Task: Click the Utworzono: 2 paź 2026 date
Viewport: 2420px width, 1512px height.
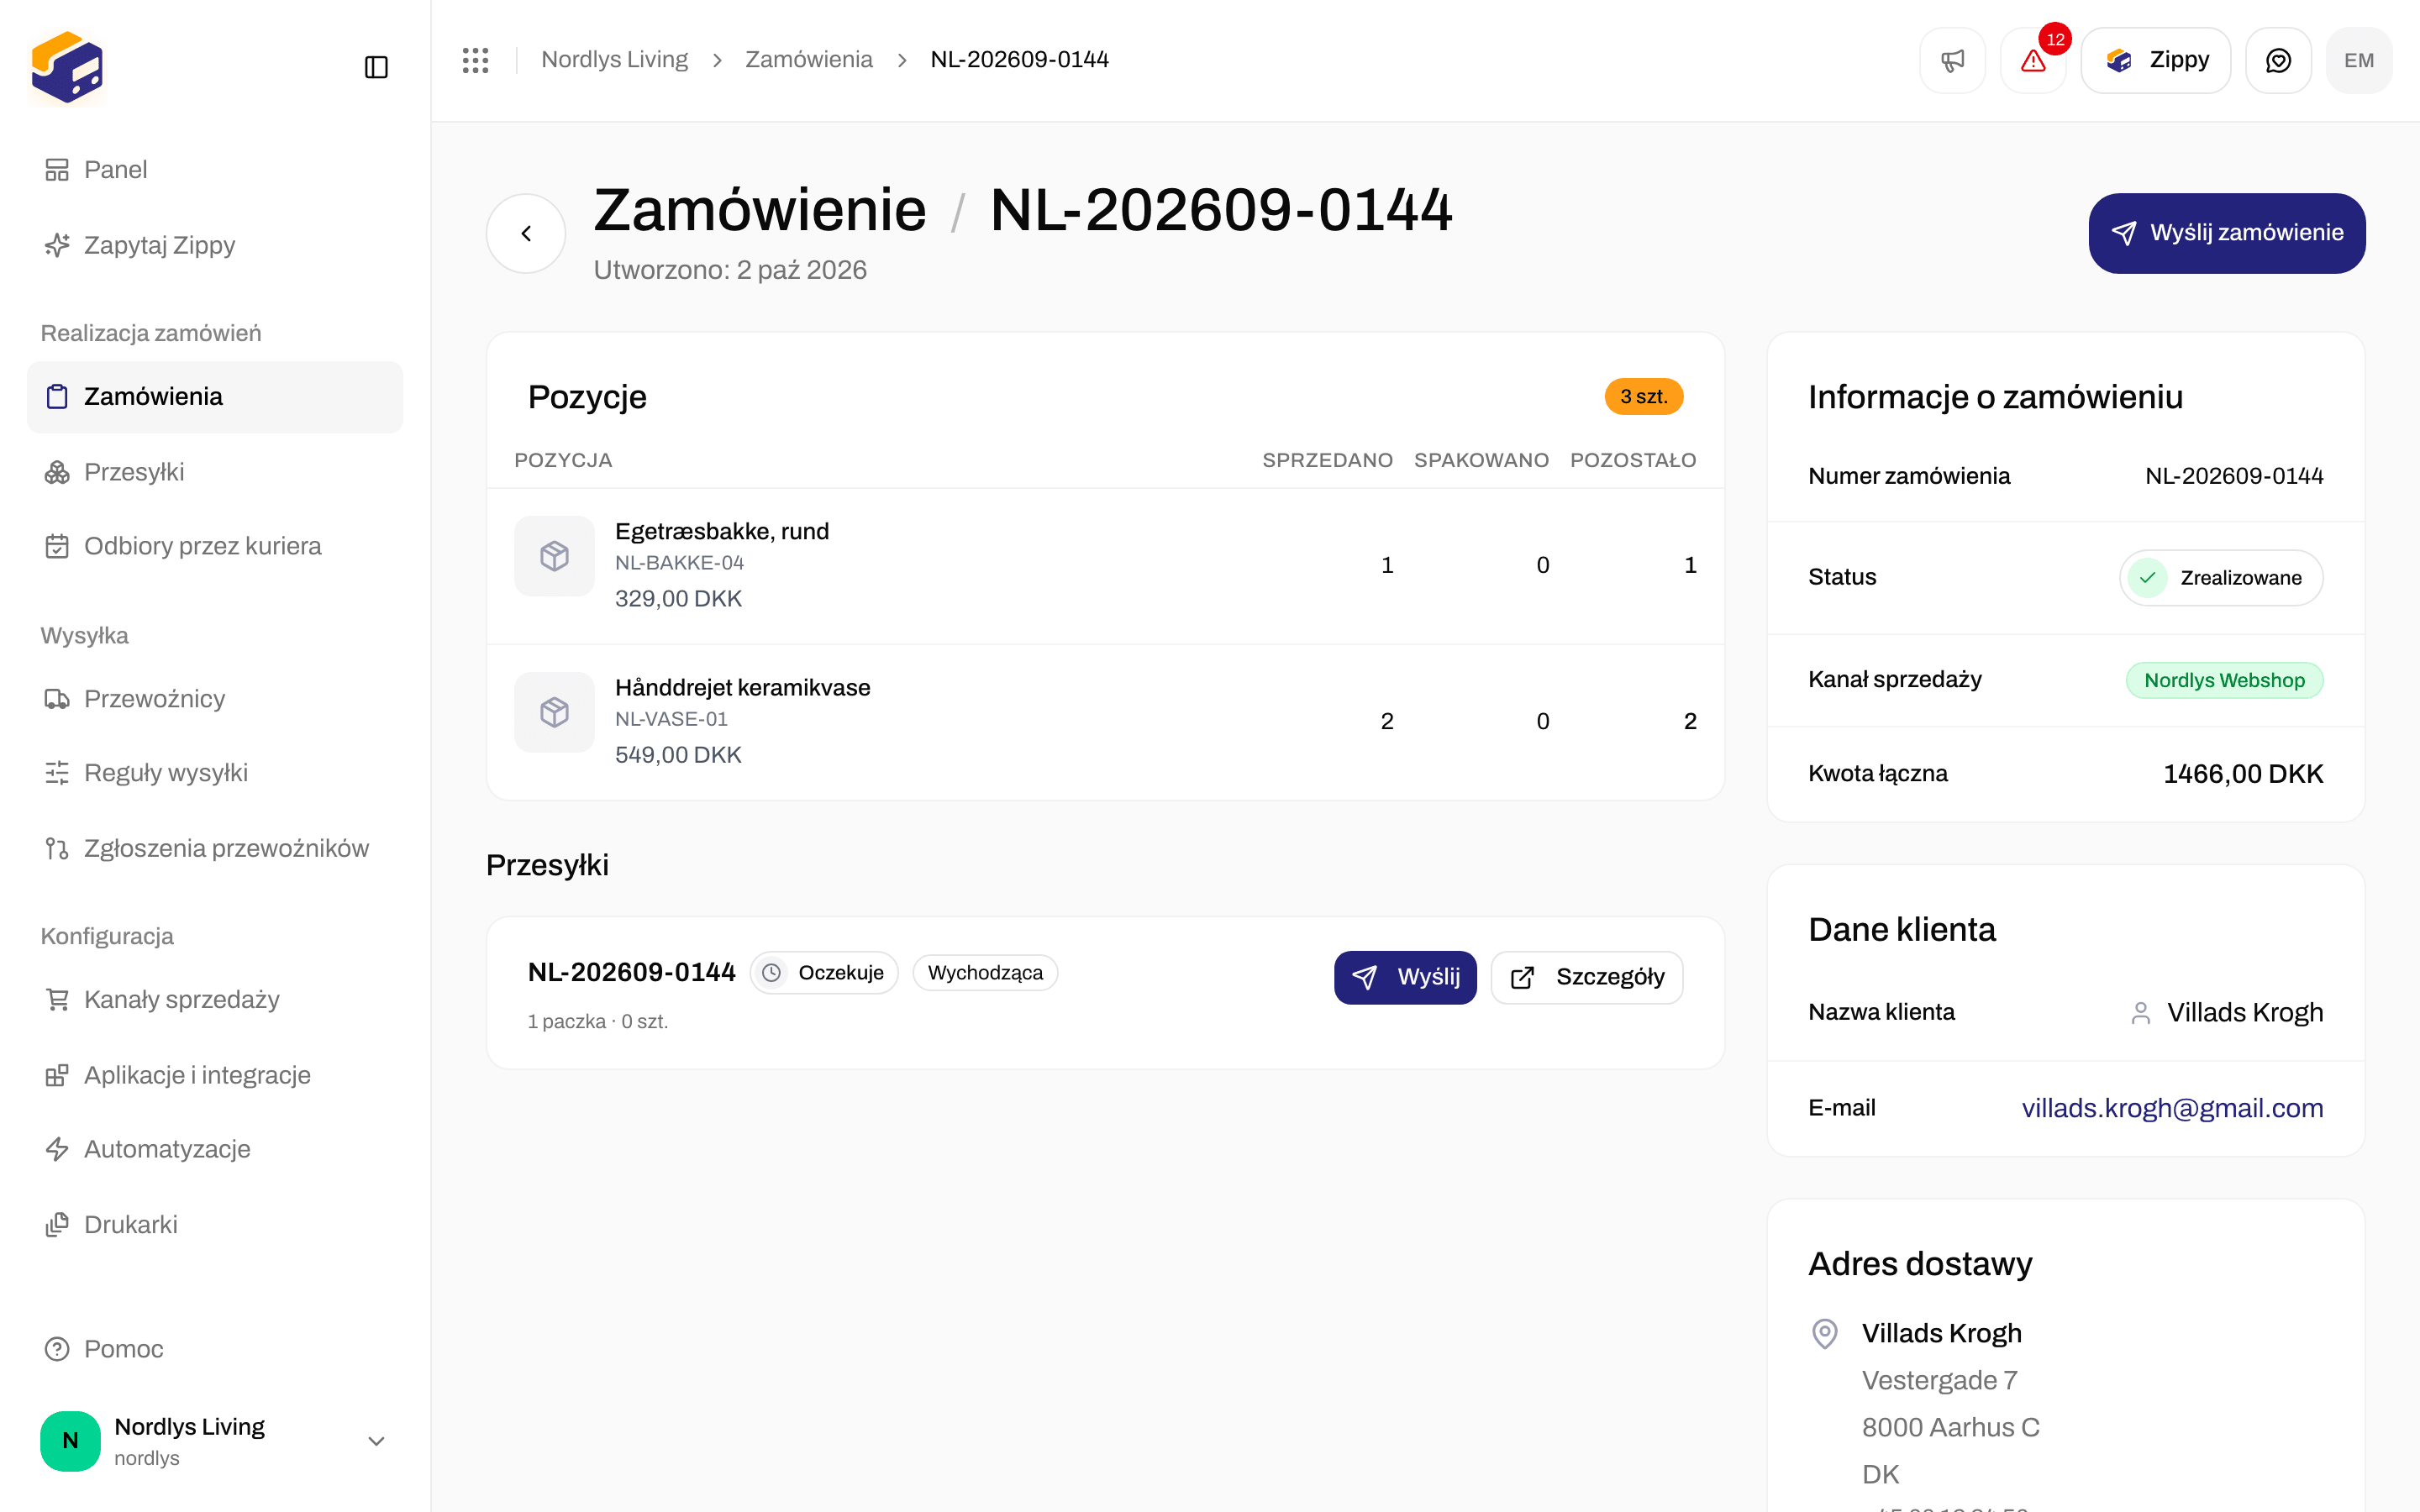Action: pos(730,270)
